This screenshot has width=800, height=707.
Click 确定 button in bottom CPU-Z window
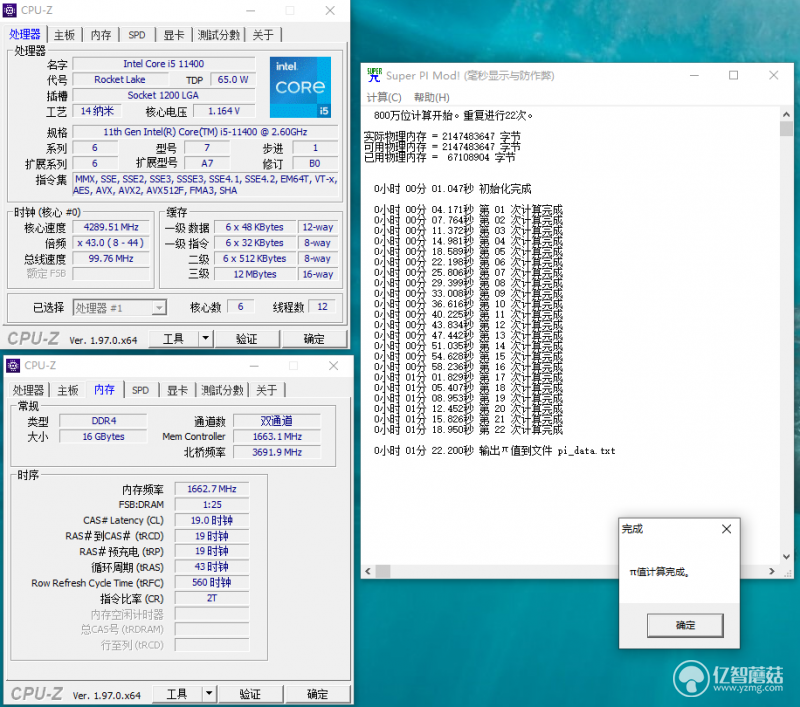coord(317,694)
